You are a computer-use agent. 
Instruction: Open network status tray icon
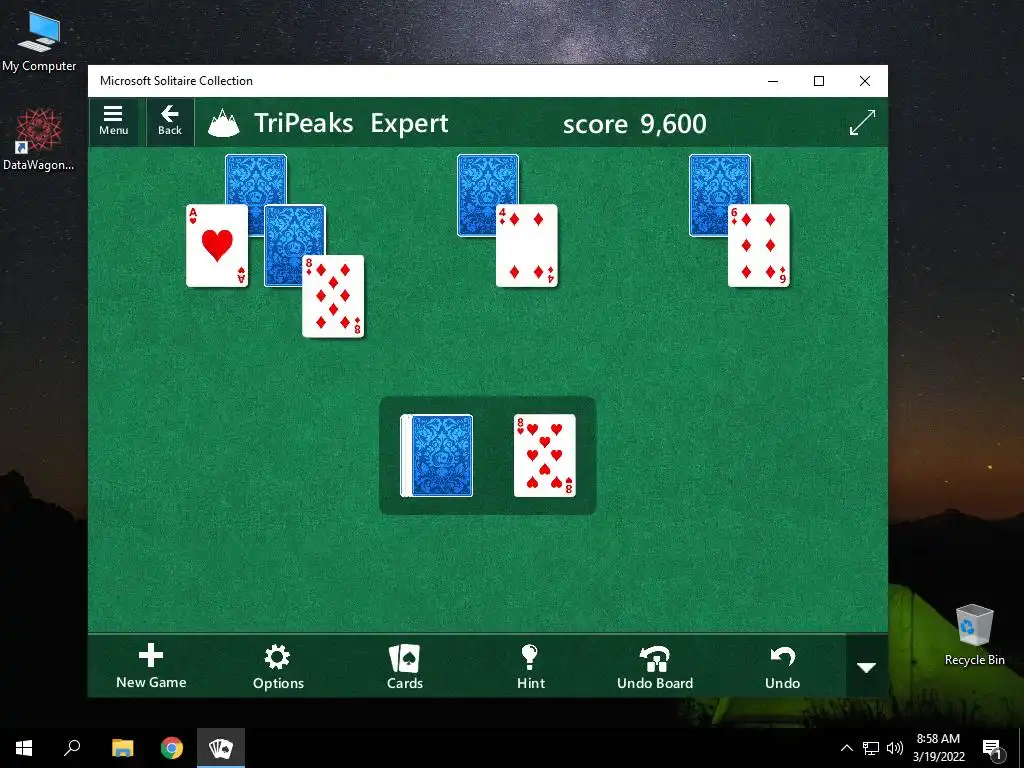(x=871, y=748)
